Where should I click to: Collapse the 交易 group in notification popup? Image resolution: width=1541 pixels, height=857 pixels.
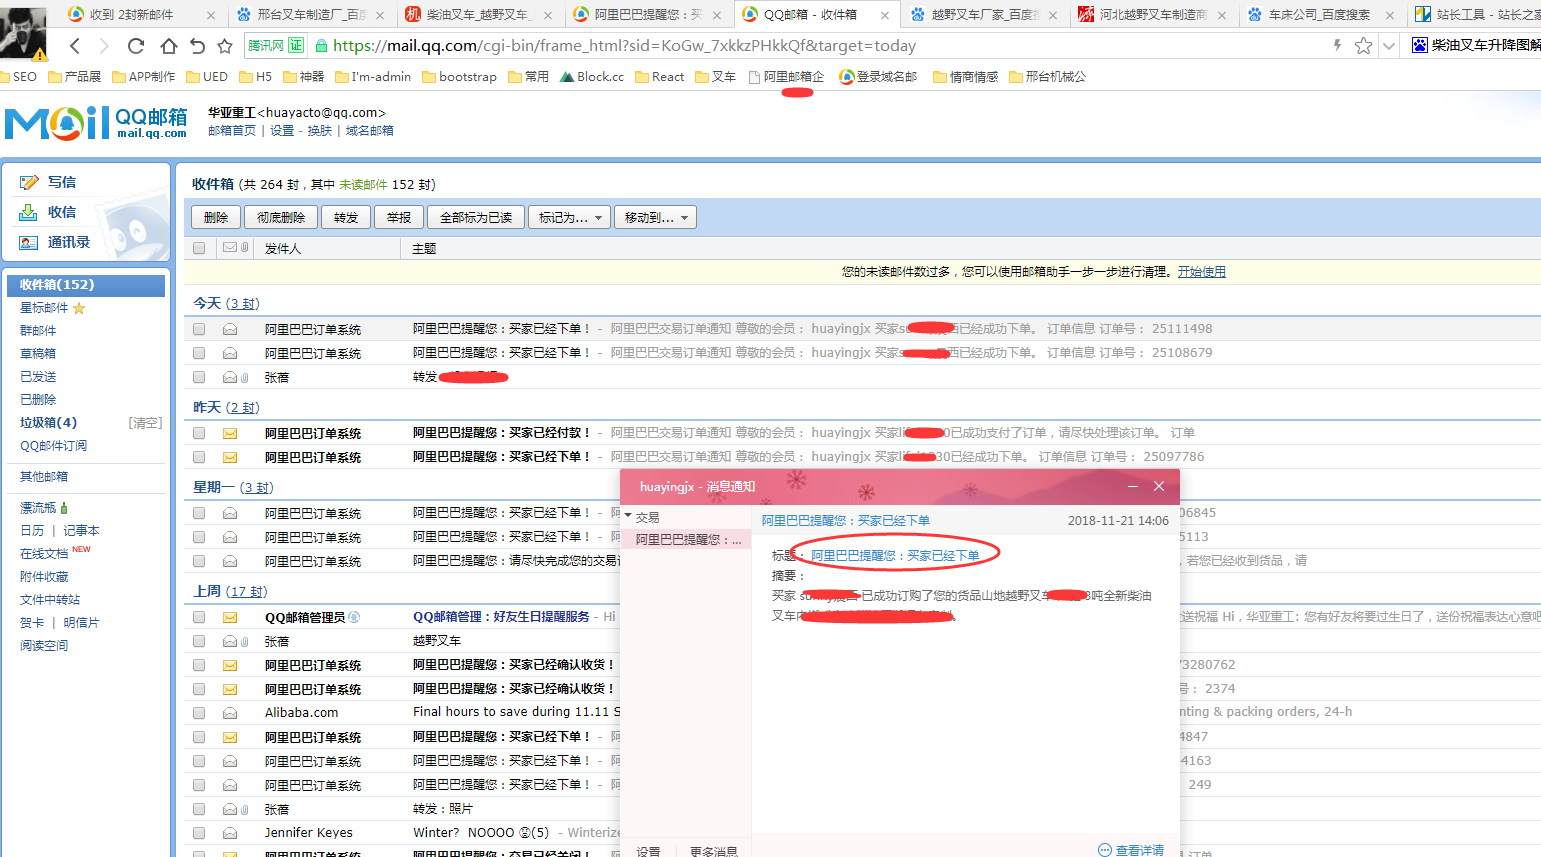tap(628, 516)
